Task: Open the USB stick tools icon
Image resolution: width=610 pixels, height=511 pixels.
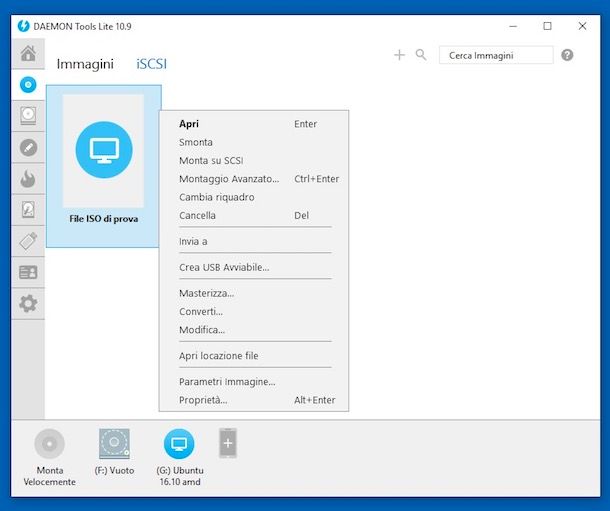Action: click(28, 241)
